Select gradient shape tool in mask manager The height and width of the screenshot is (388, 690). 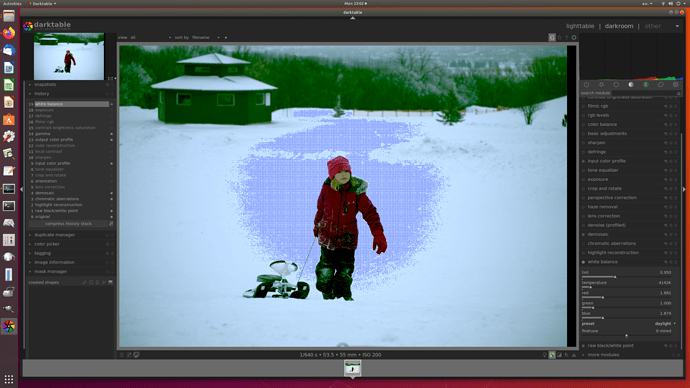(111, 282)
